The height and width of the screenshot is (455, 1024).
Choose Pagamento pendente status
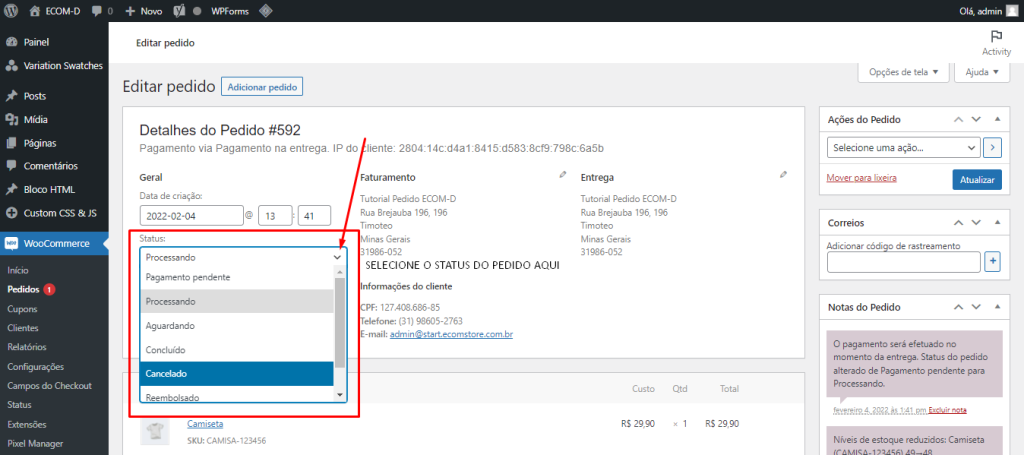click(237, 277)
